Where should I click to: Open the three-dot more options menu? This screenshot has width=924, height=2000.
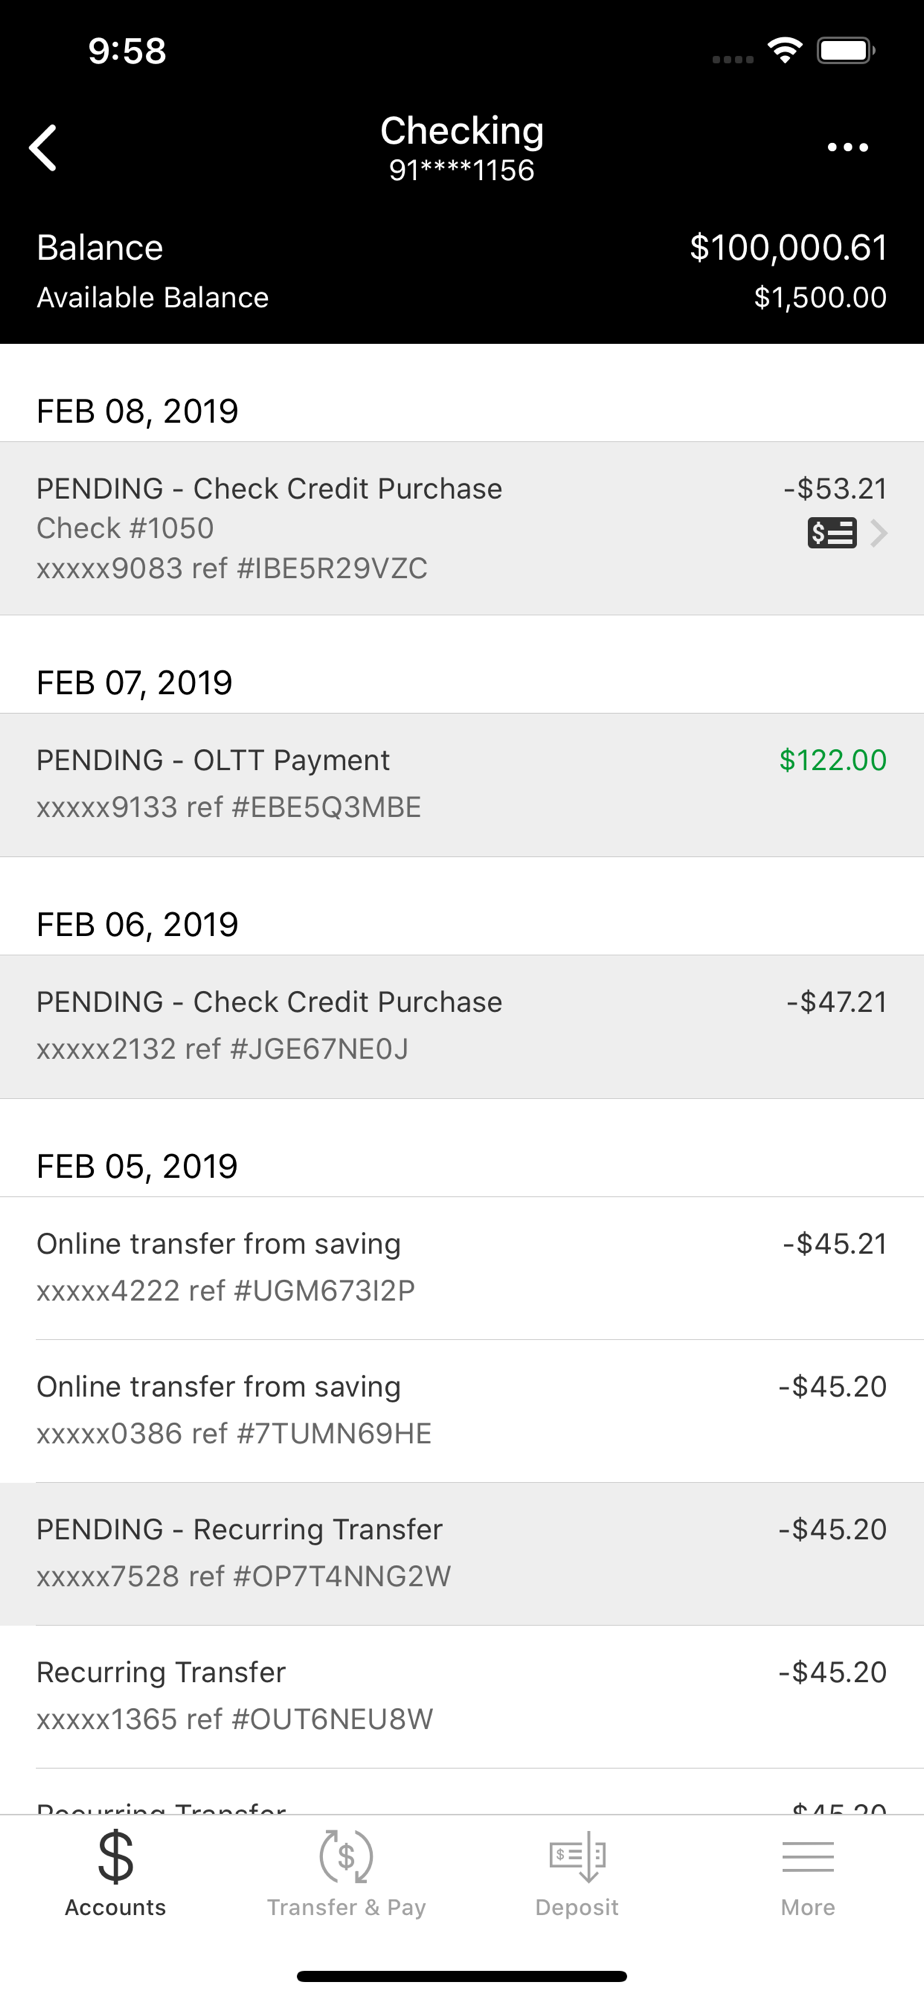pos(847,148)
